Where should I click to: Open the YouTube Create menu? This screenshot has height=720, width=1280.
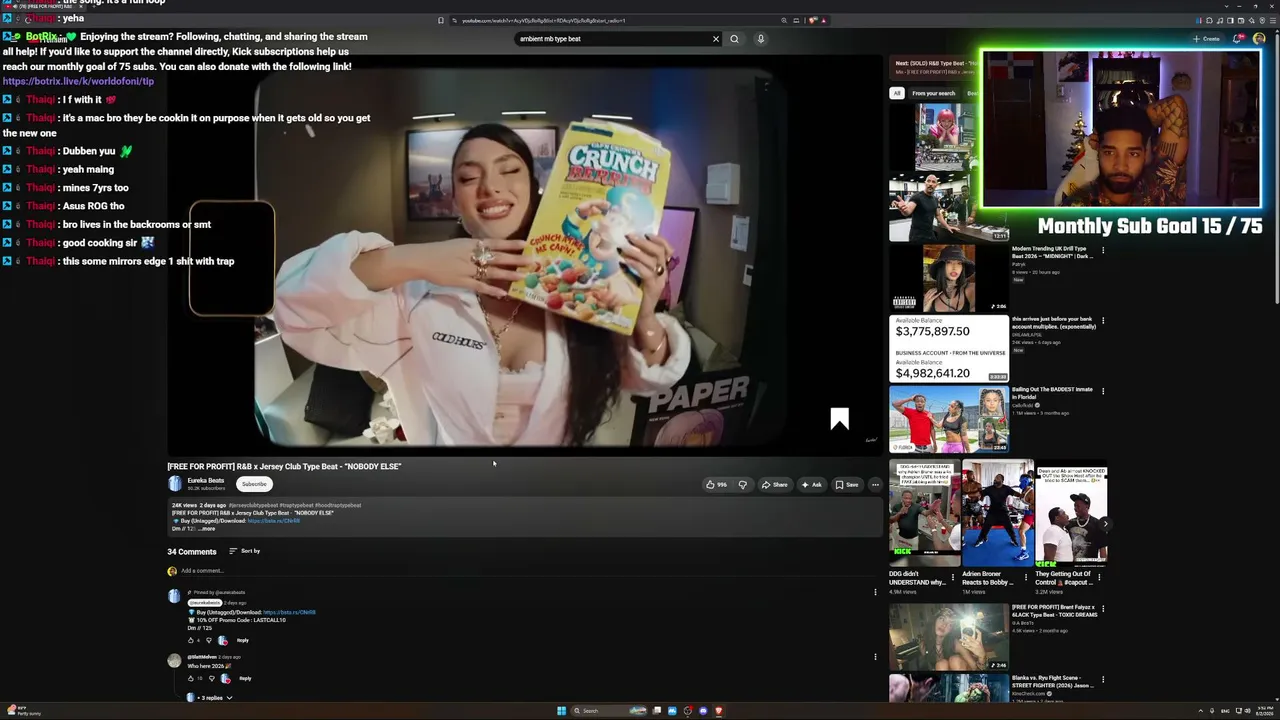pyautogui.click(x=1206, y=39)
